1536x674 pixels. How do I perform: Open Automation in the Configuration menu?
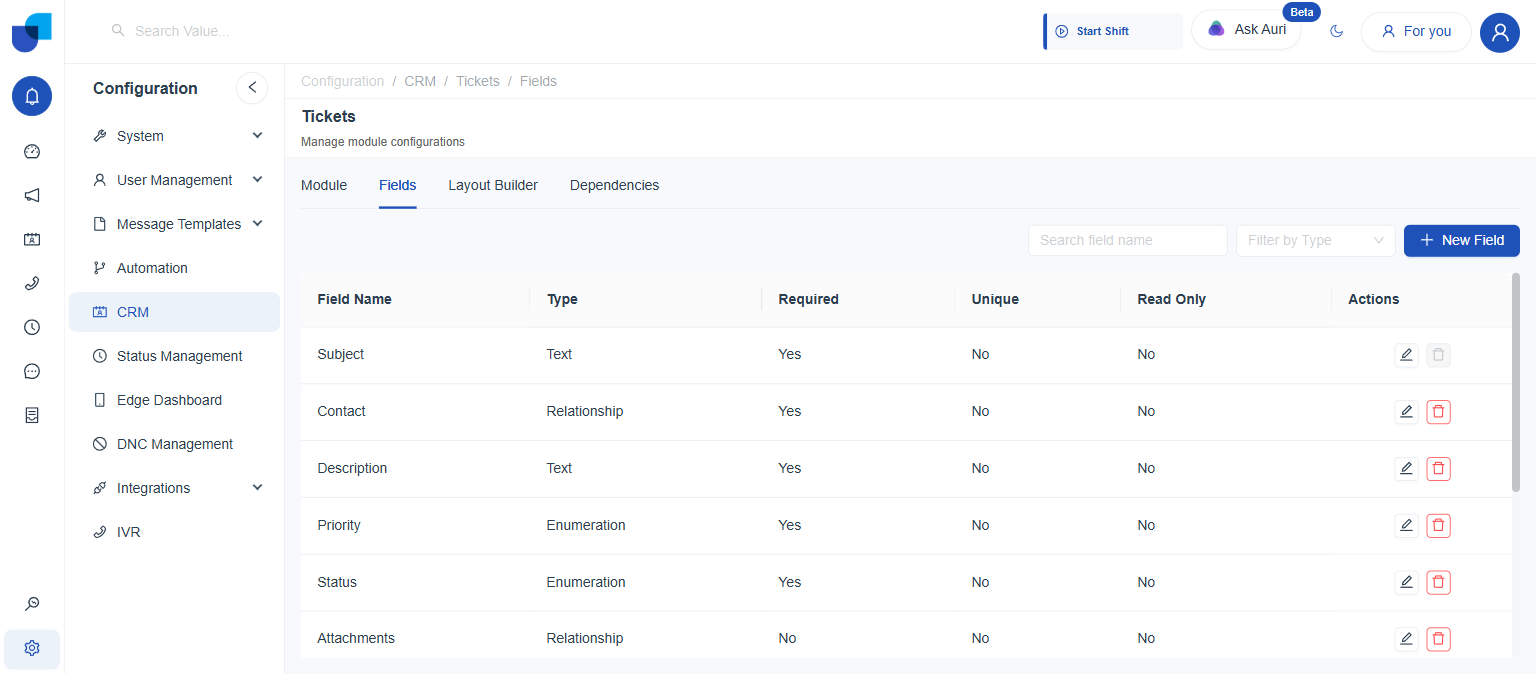tap(174, 268)
